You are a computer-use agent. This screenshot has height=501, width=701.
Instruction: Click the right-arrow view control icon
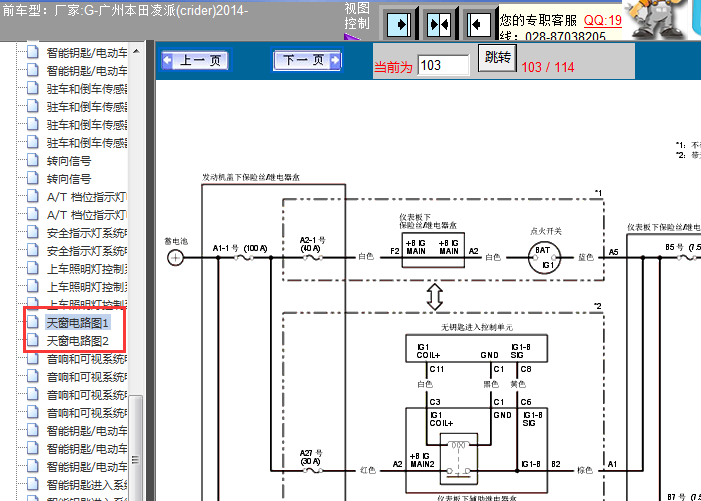click(399, 24)
